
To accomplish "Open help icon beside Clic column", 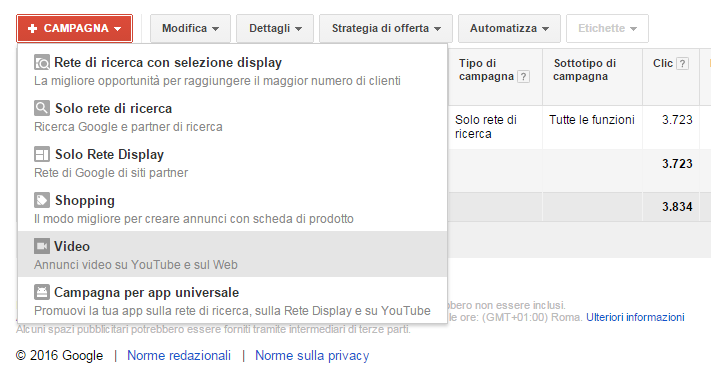I will [x=682, y=63].
